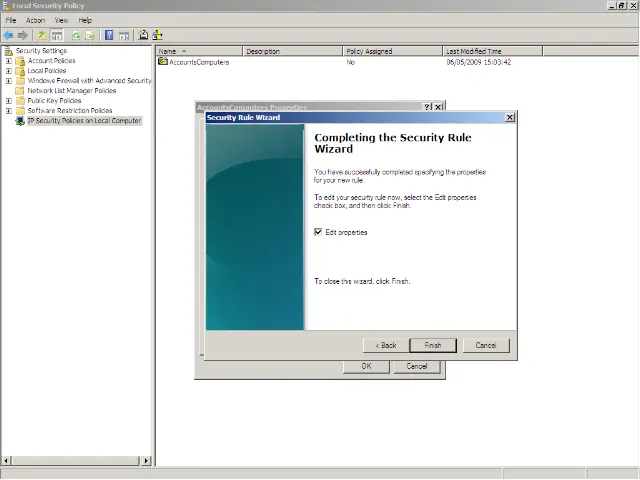Open the View menu
Screen dimensions: 640x480
point(61,20)
